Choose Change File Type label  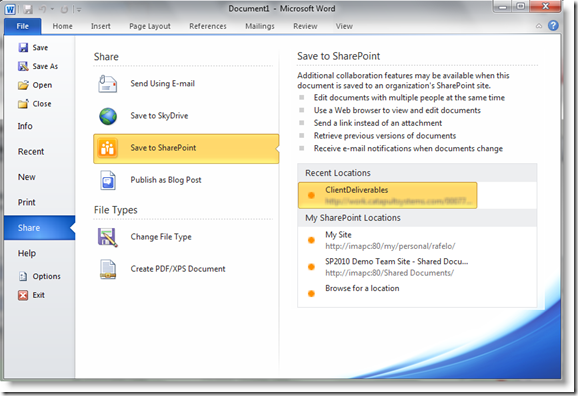[x=161, y=237]
